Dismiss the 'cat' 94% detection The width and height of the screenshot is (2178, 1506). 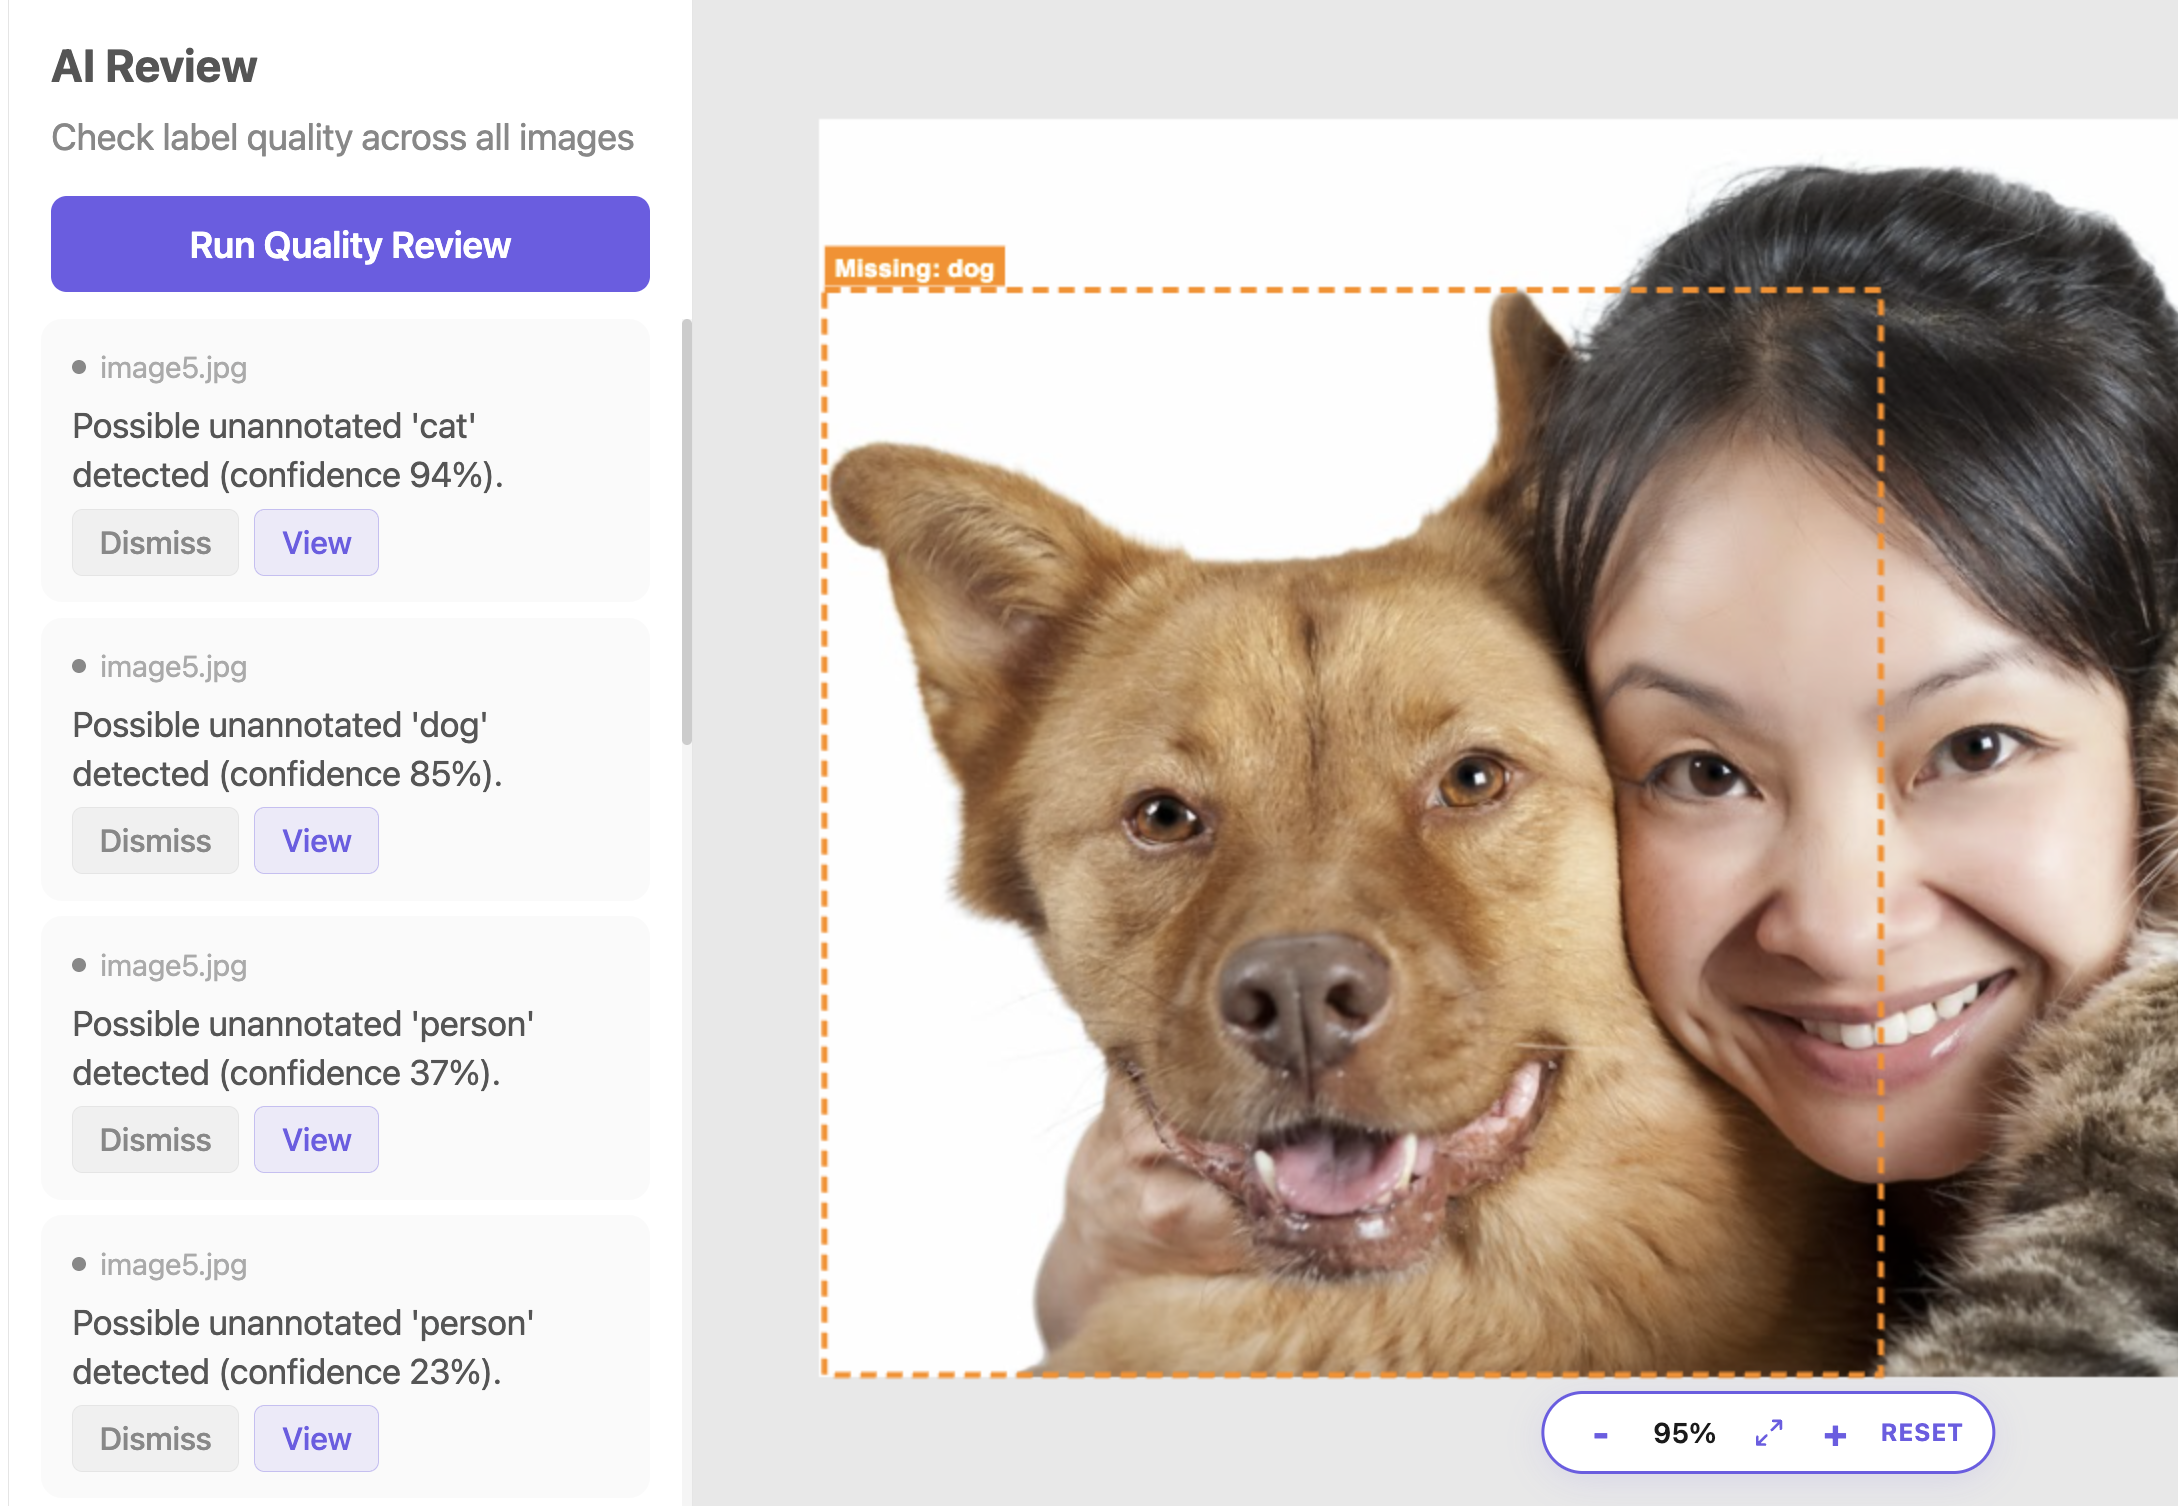point(155,542)
